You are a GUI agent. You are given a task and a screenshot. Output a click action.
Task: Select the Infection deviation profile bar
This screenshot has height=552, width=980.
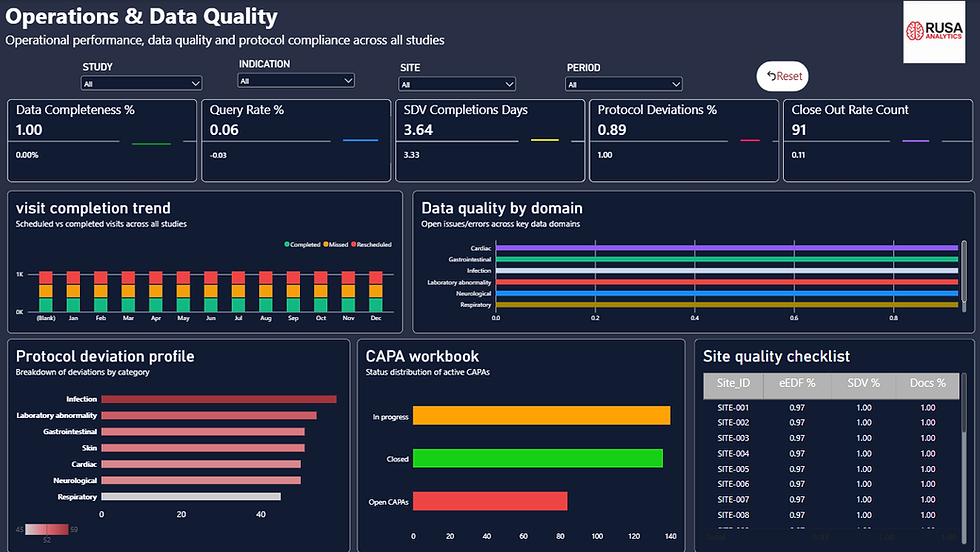click(x=219, y=399)
